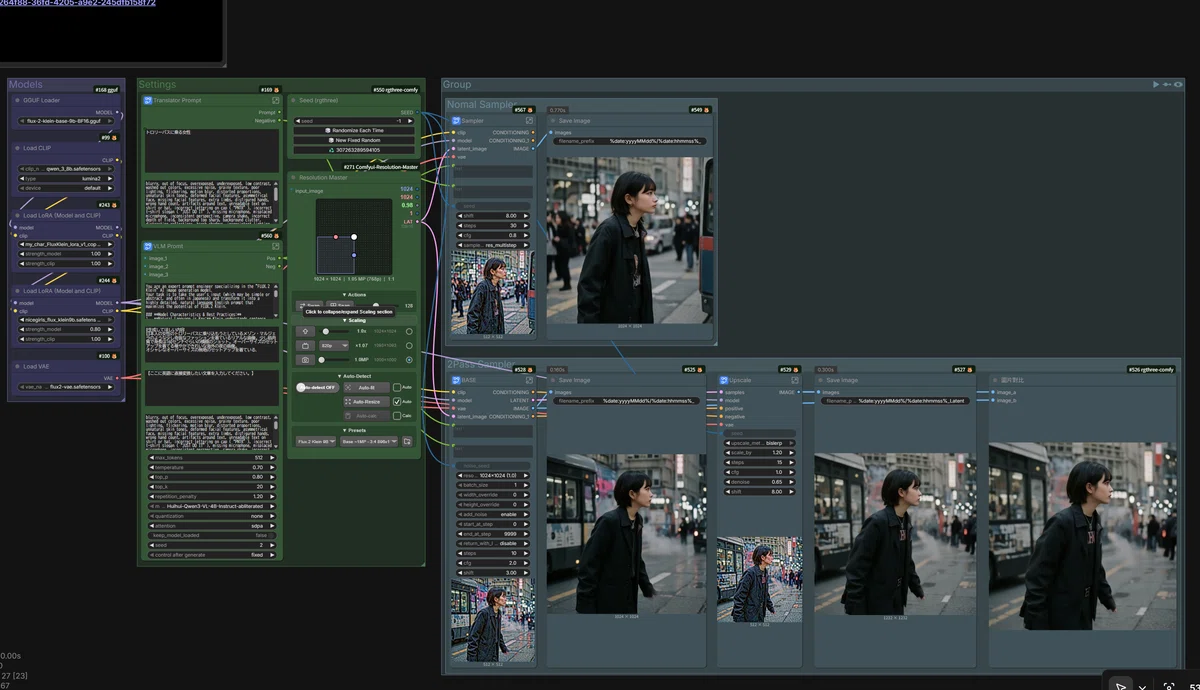Open the vae_name flux2-vae dropdown
The width and height of the screenshot is (1200, 690).
pos(64,387)
